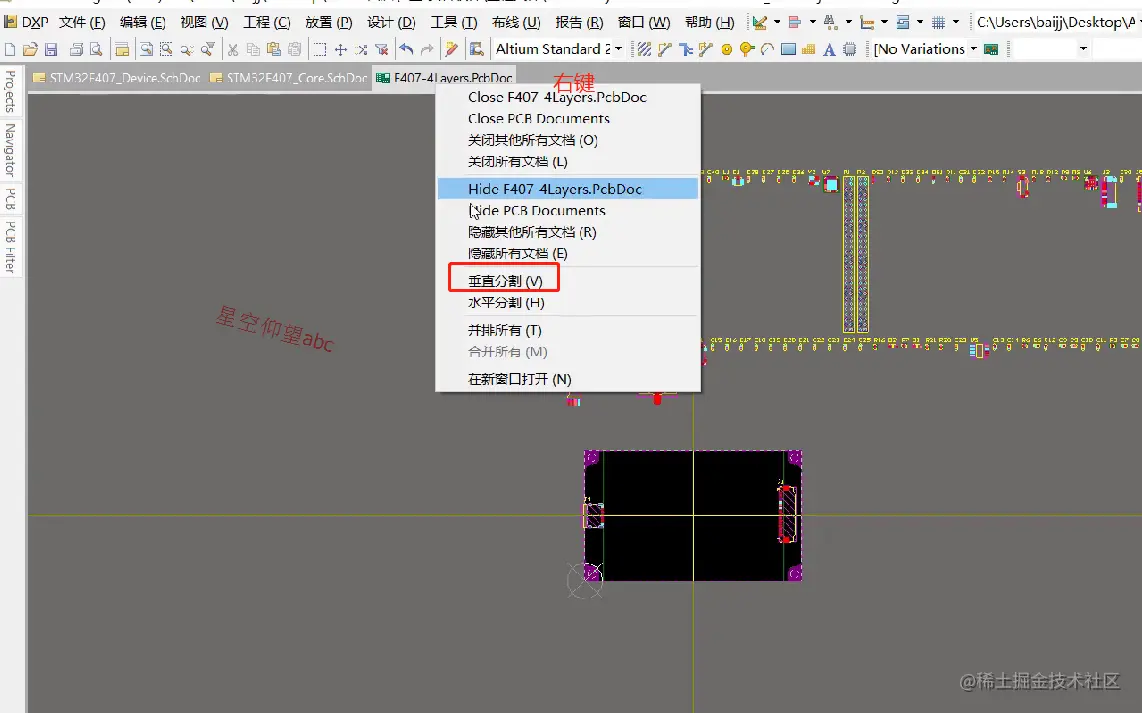This screenshot has height=713, width=1142.
Task: Click the New document icon
Action: click(x=9, y=50)
